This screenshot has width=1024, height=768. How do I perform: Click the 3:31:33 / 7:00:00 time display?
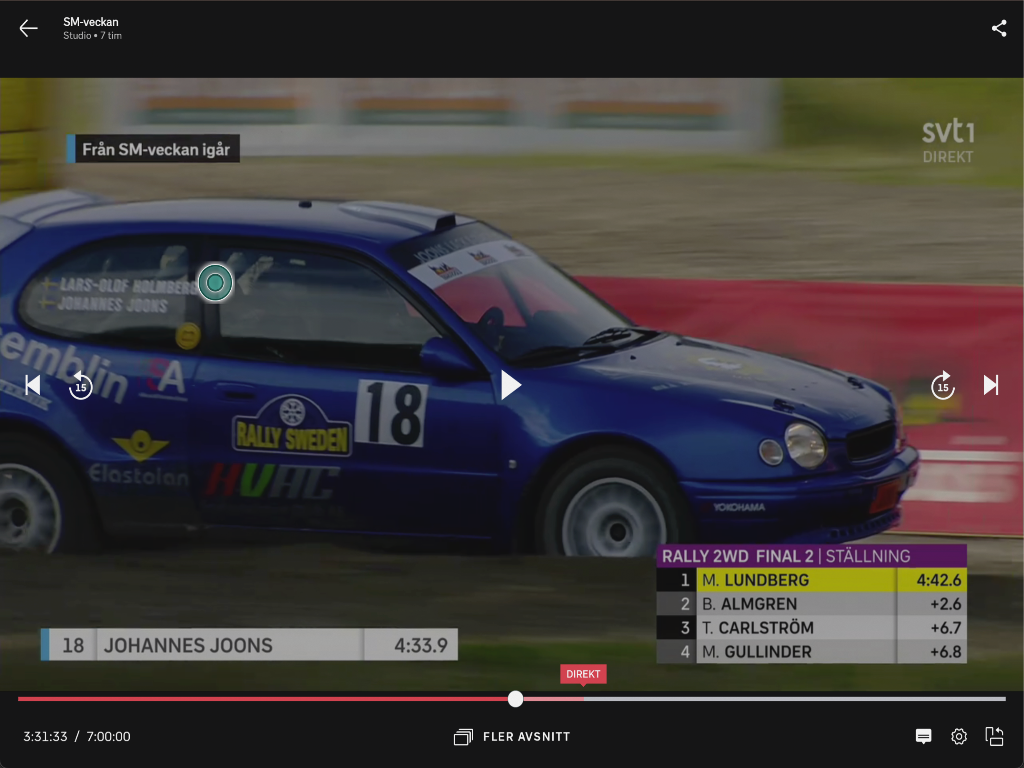[77, 737]
